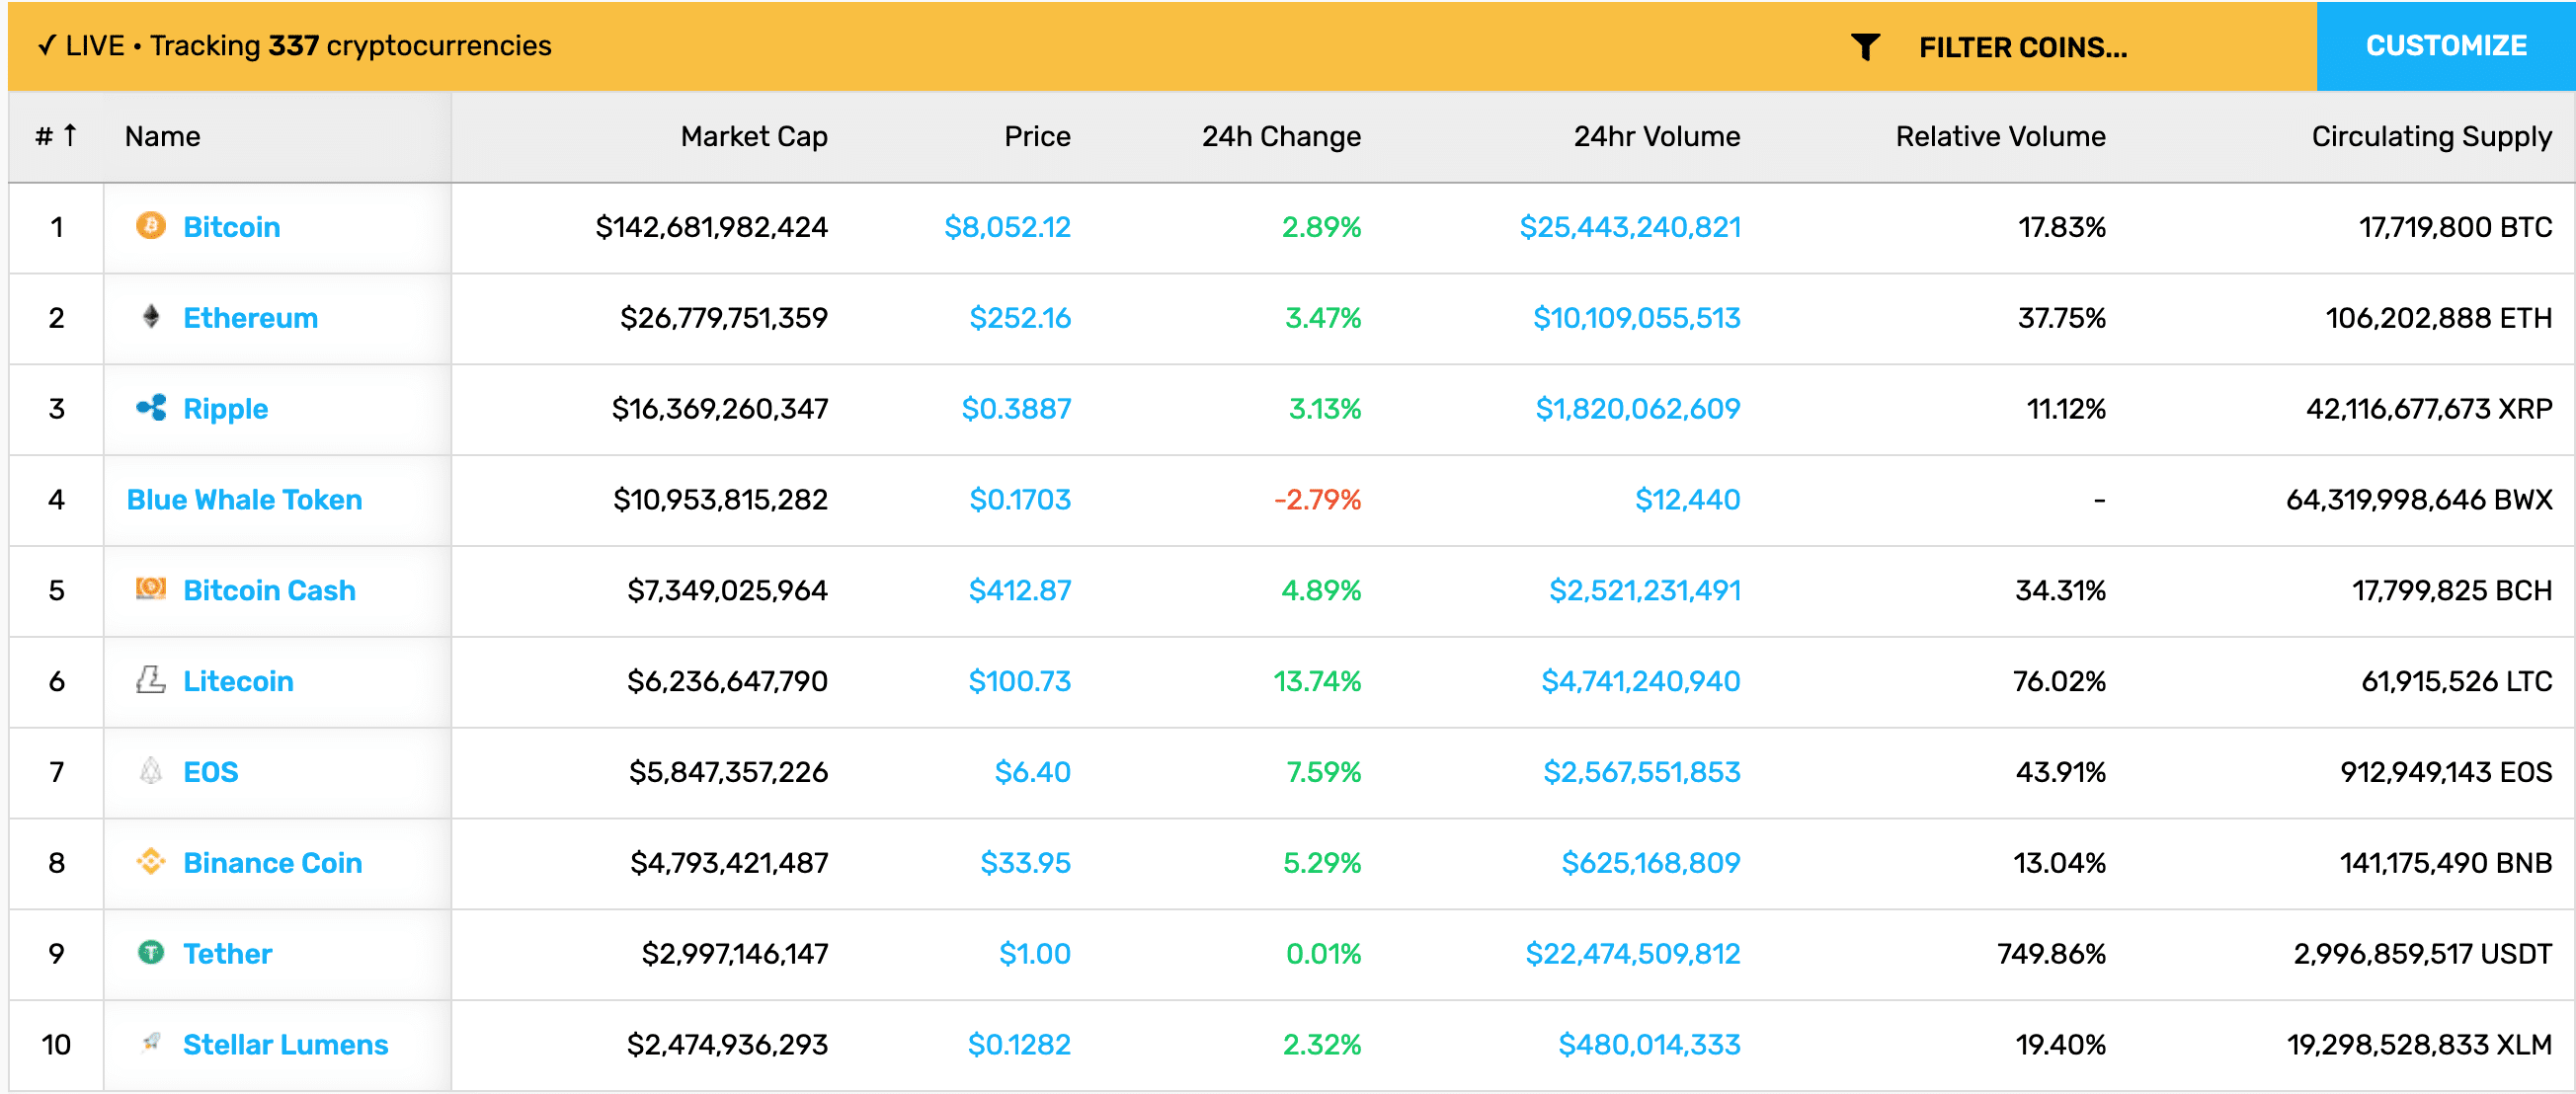Open the Bitcoin Cash link
The height and width of the screenshot is (1094, 2576).
tap(270, 591)
